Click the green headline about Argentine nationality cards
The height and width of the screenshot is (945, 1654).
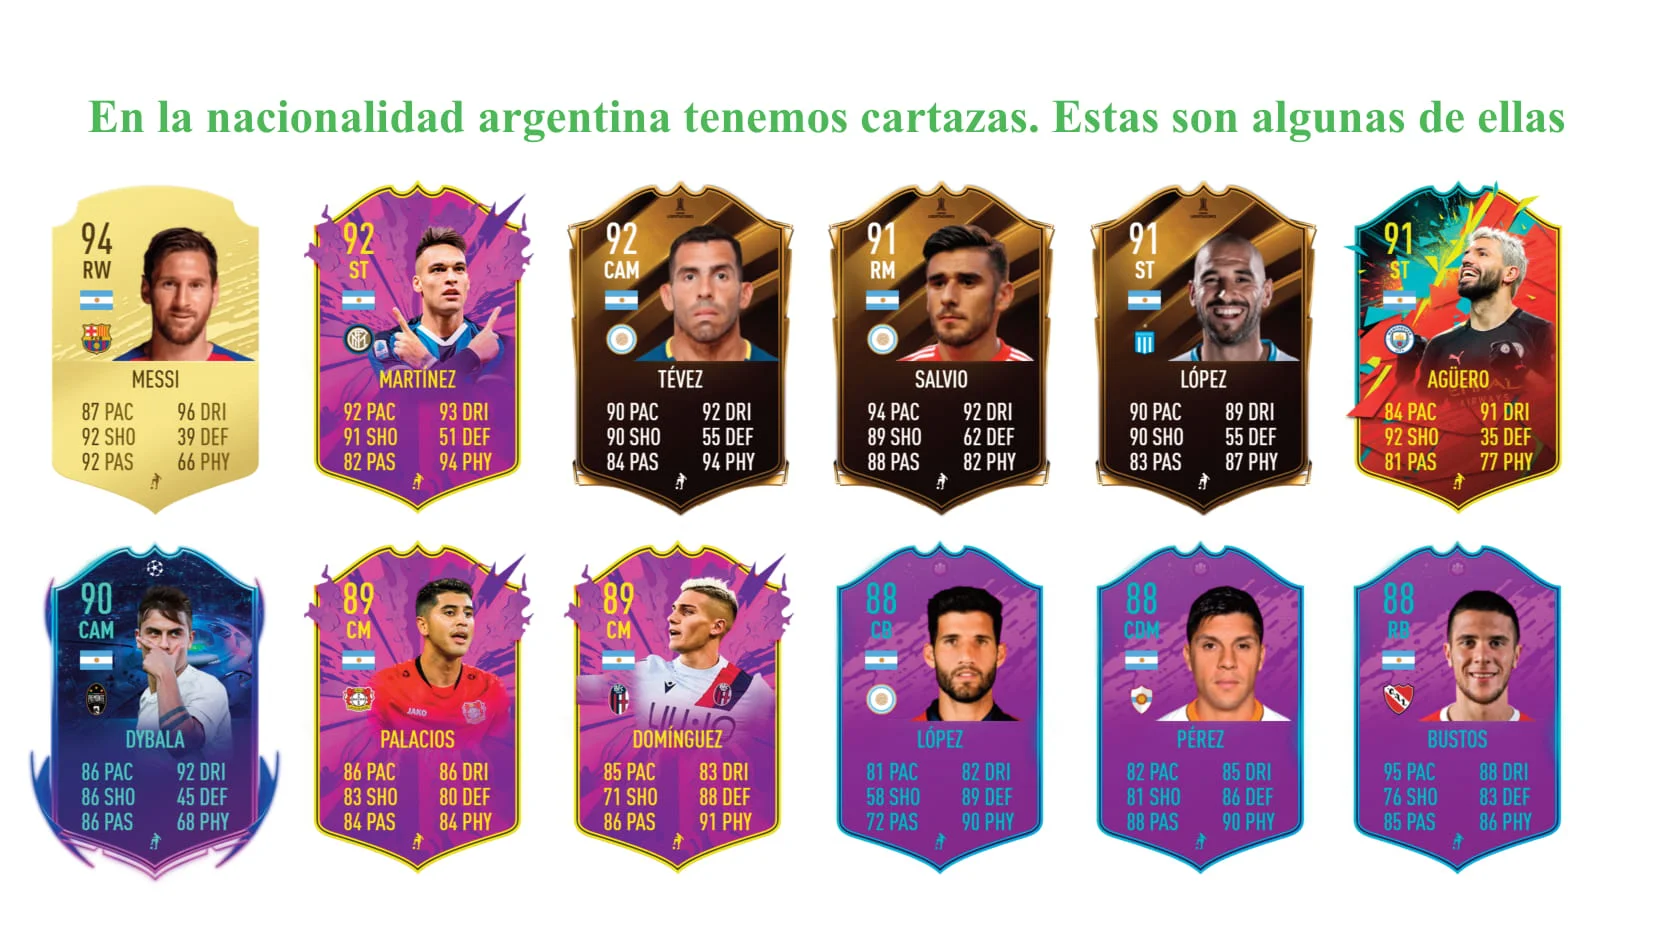pyautogui.click(x=826, y=117)
